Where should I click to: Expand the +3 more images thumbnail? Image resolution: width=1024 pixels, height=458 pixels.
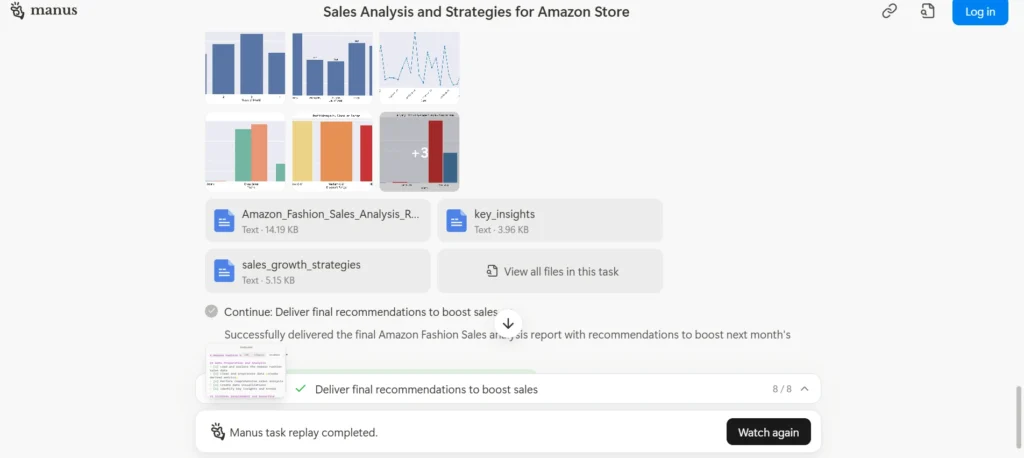click(419, 152)
